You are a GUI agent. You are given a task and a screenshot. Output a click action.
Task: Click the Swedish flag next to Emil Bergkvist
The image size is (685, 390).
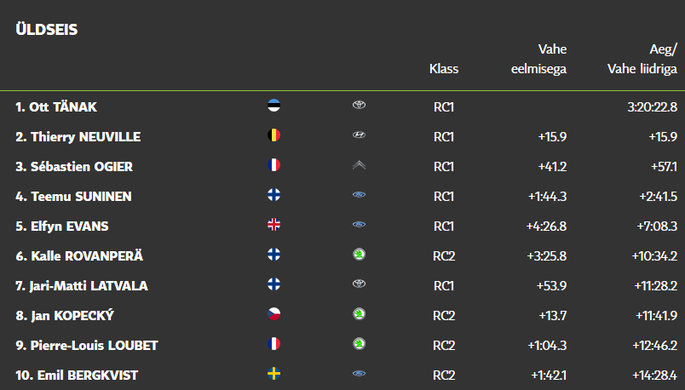(x=274, y=374)
